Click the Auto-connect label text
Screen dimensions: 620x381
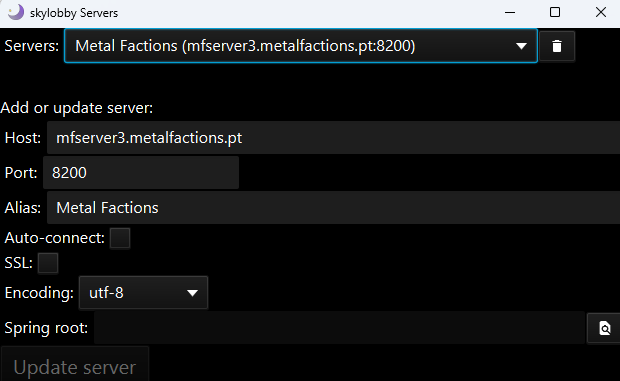(55, 238)
